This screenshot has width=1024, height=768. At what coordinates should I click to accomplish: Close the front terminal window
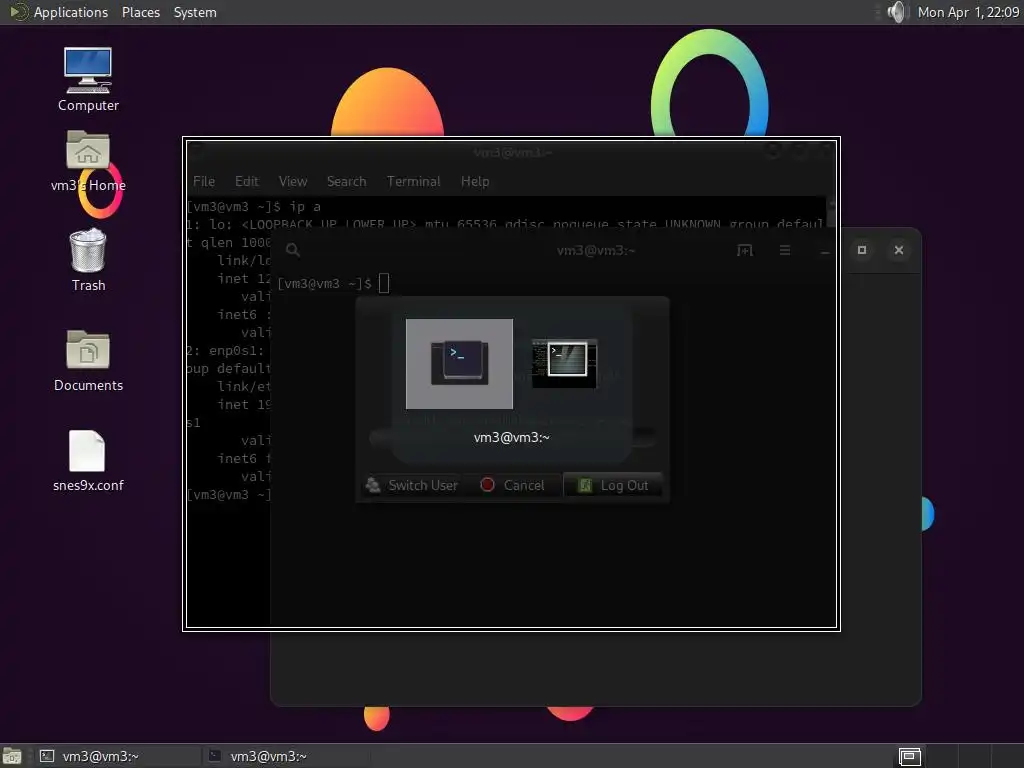899,250
